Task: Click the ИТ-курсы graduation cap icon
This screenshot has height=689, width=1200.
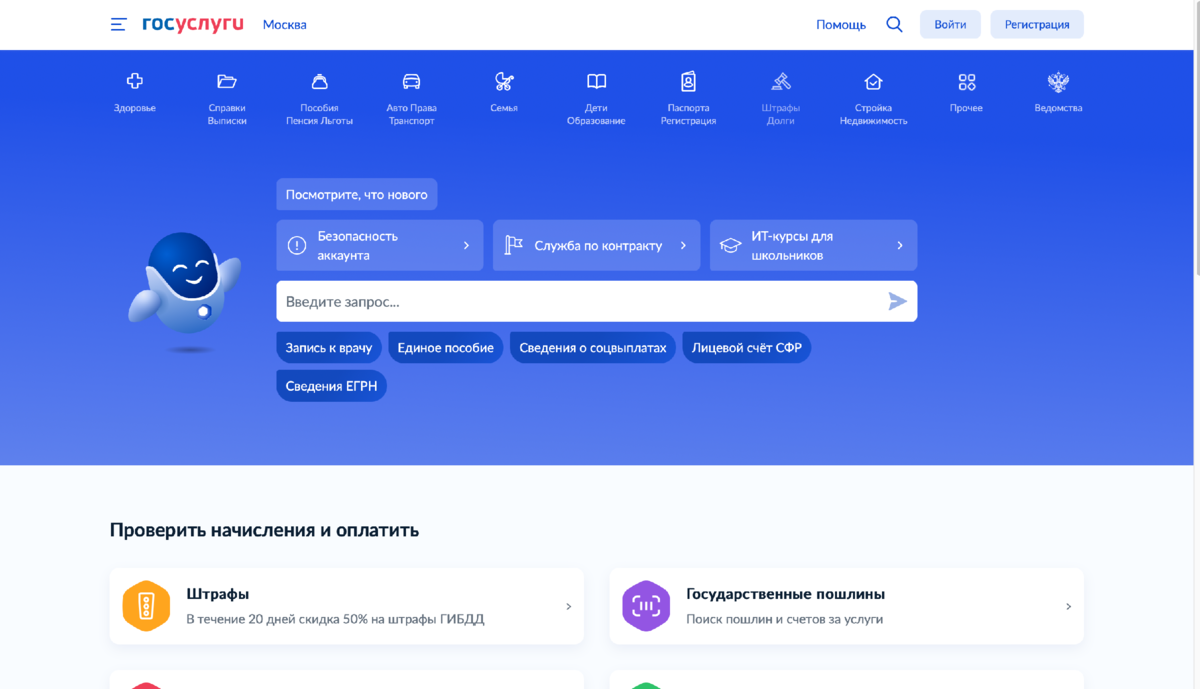Action: (730, 245)
